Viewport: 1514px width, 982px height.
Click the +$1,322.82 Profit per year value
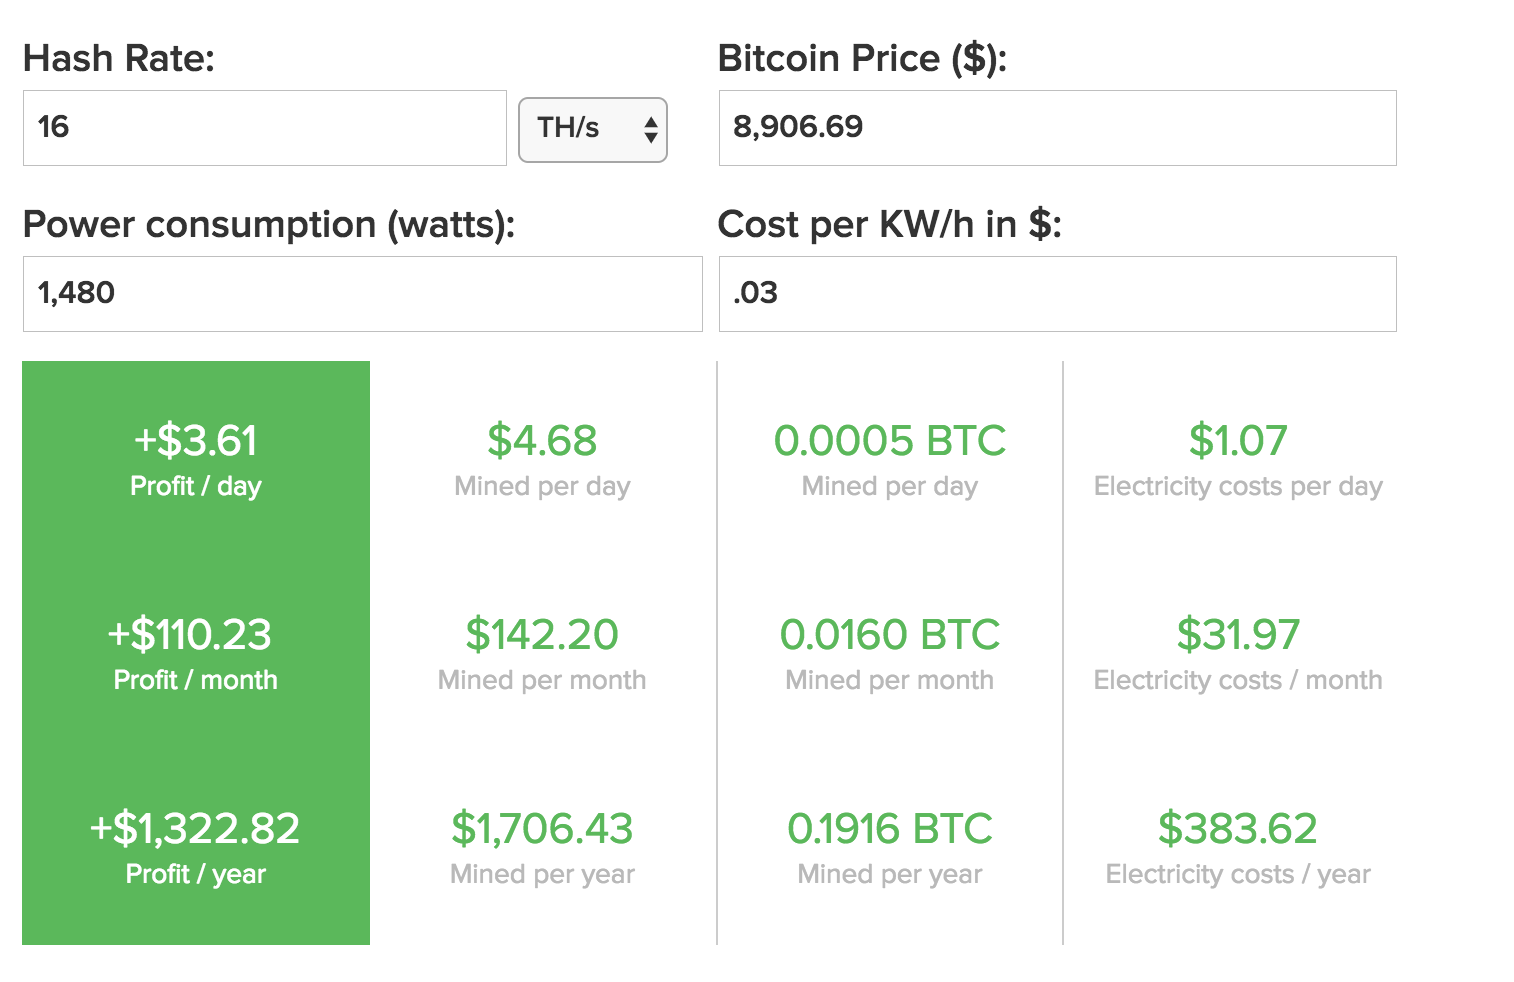coord(195,829)
